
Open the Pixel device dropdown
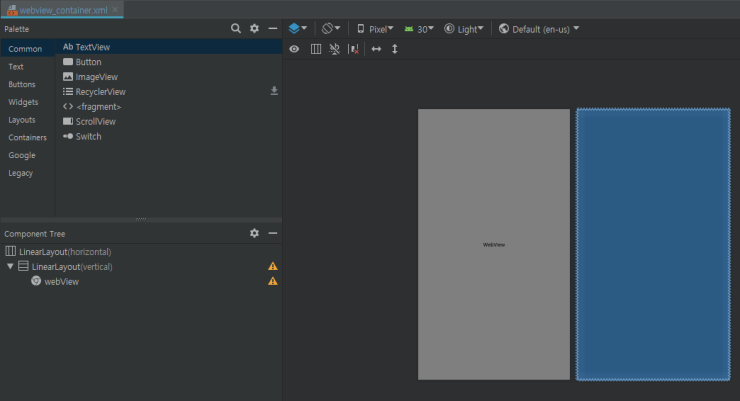(x=375, y=29)
